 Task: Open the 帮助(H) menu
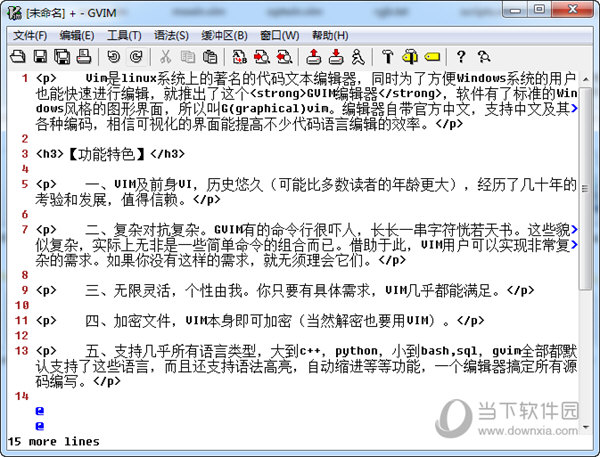click(330, 36)
